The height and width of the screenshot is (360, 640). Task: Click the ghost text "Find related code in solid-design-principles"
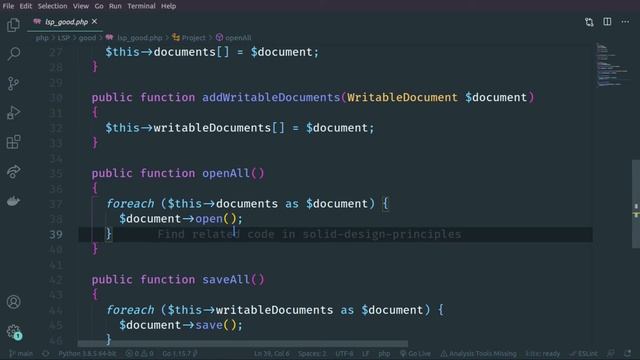309,234
